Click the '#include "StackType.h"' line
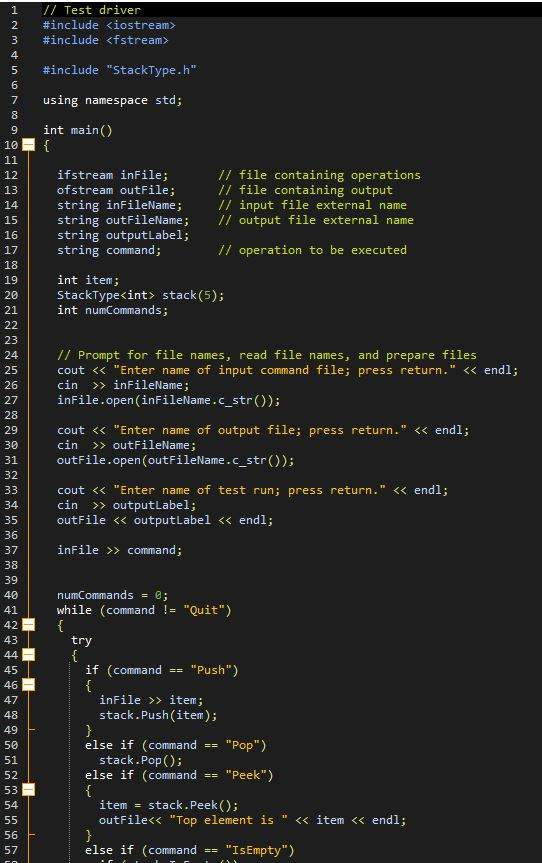This screenshot has width=542, height=863. tap(120, 70)
